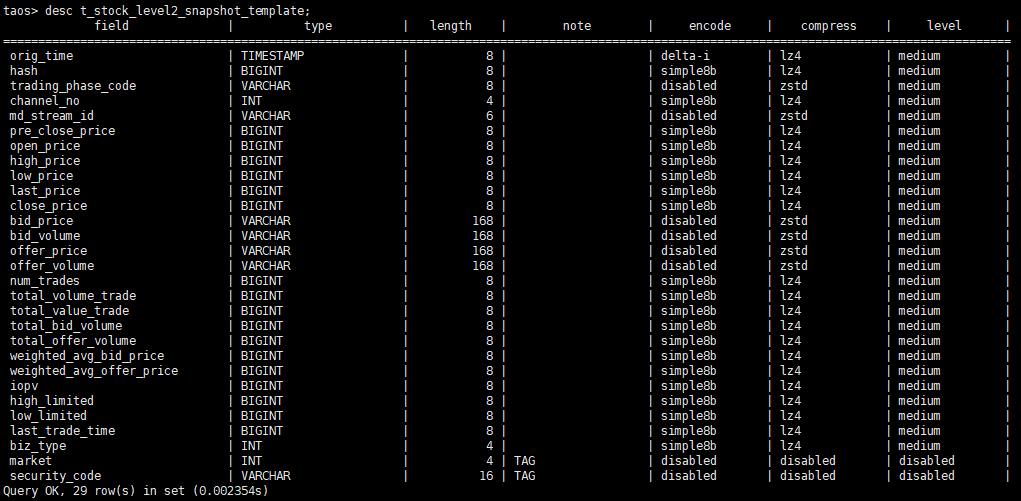Click the 'encode' column header
1021x501 pixels.
point(710,26)
